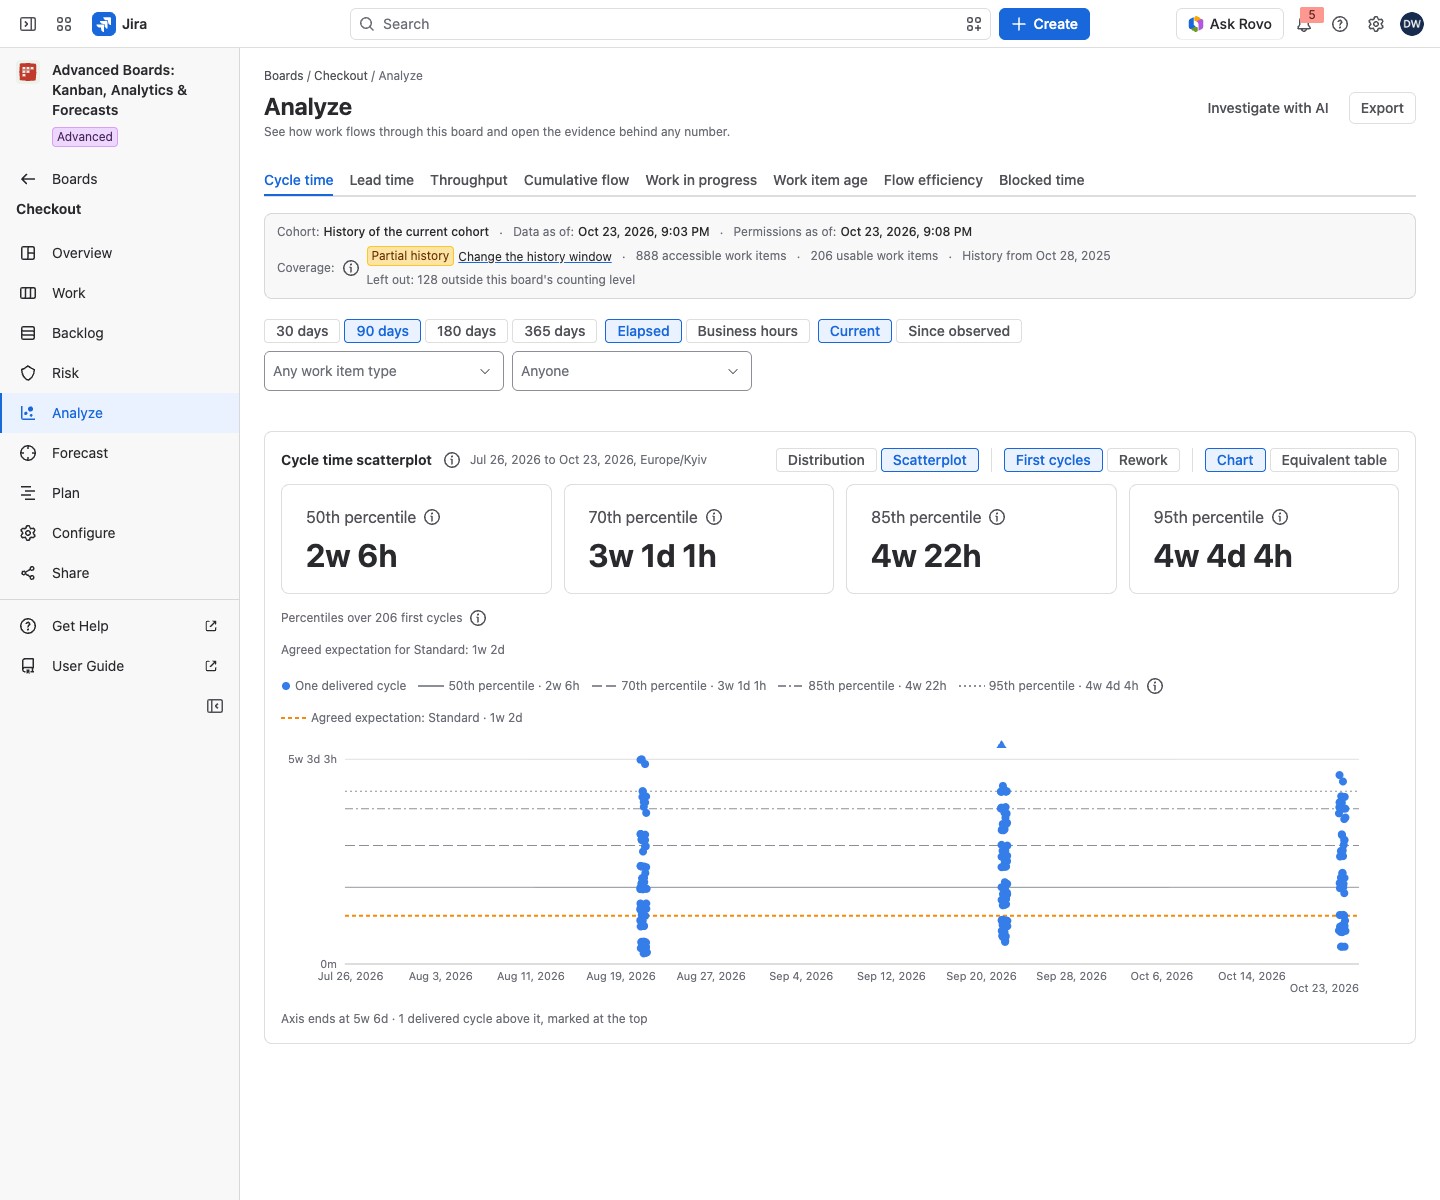Open Ask Rovo
1440x1200 pixels.
click(1230, 24)
